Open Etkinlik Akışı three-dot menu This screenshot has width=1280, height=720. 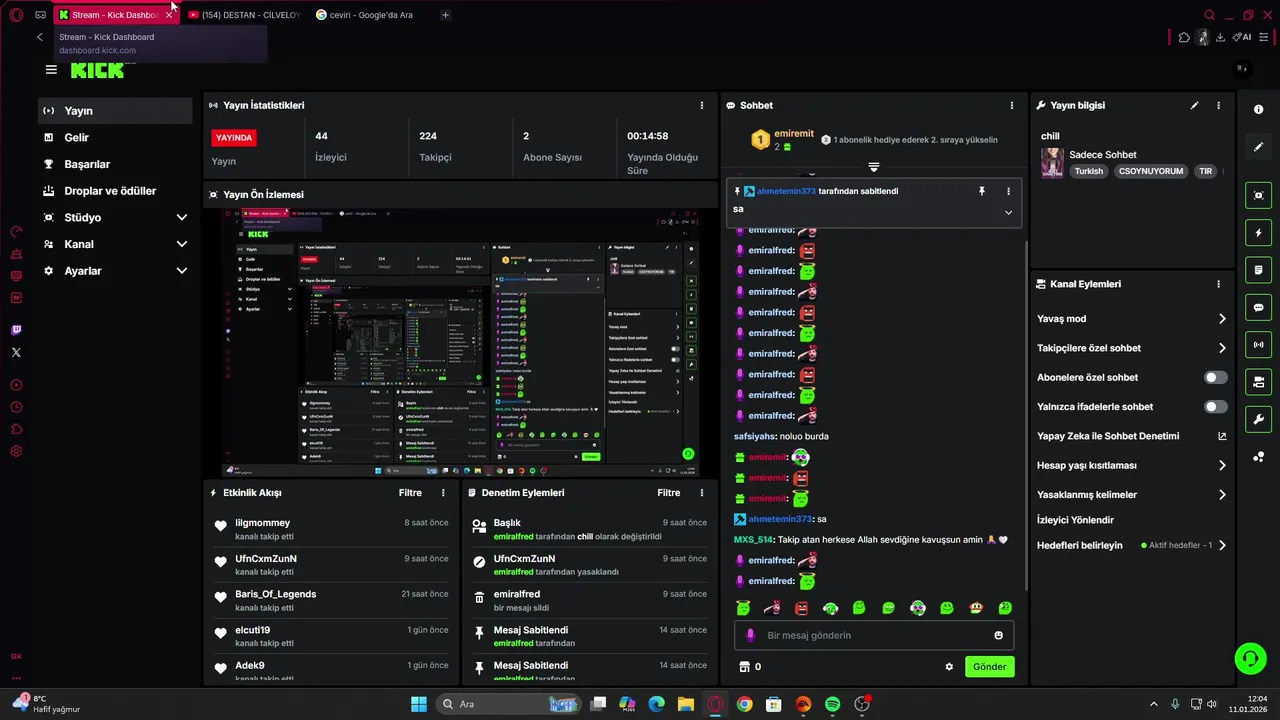point(443,493)
